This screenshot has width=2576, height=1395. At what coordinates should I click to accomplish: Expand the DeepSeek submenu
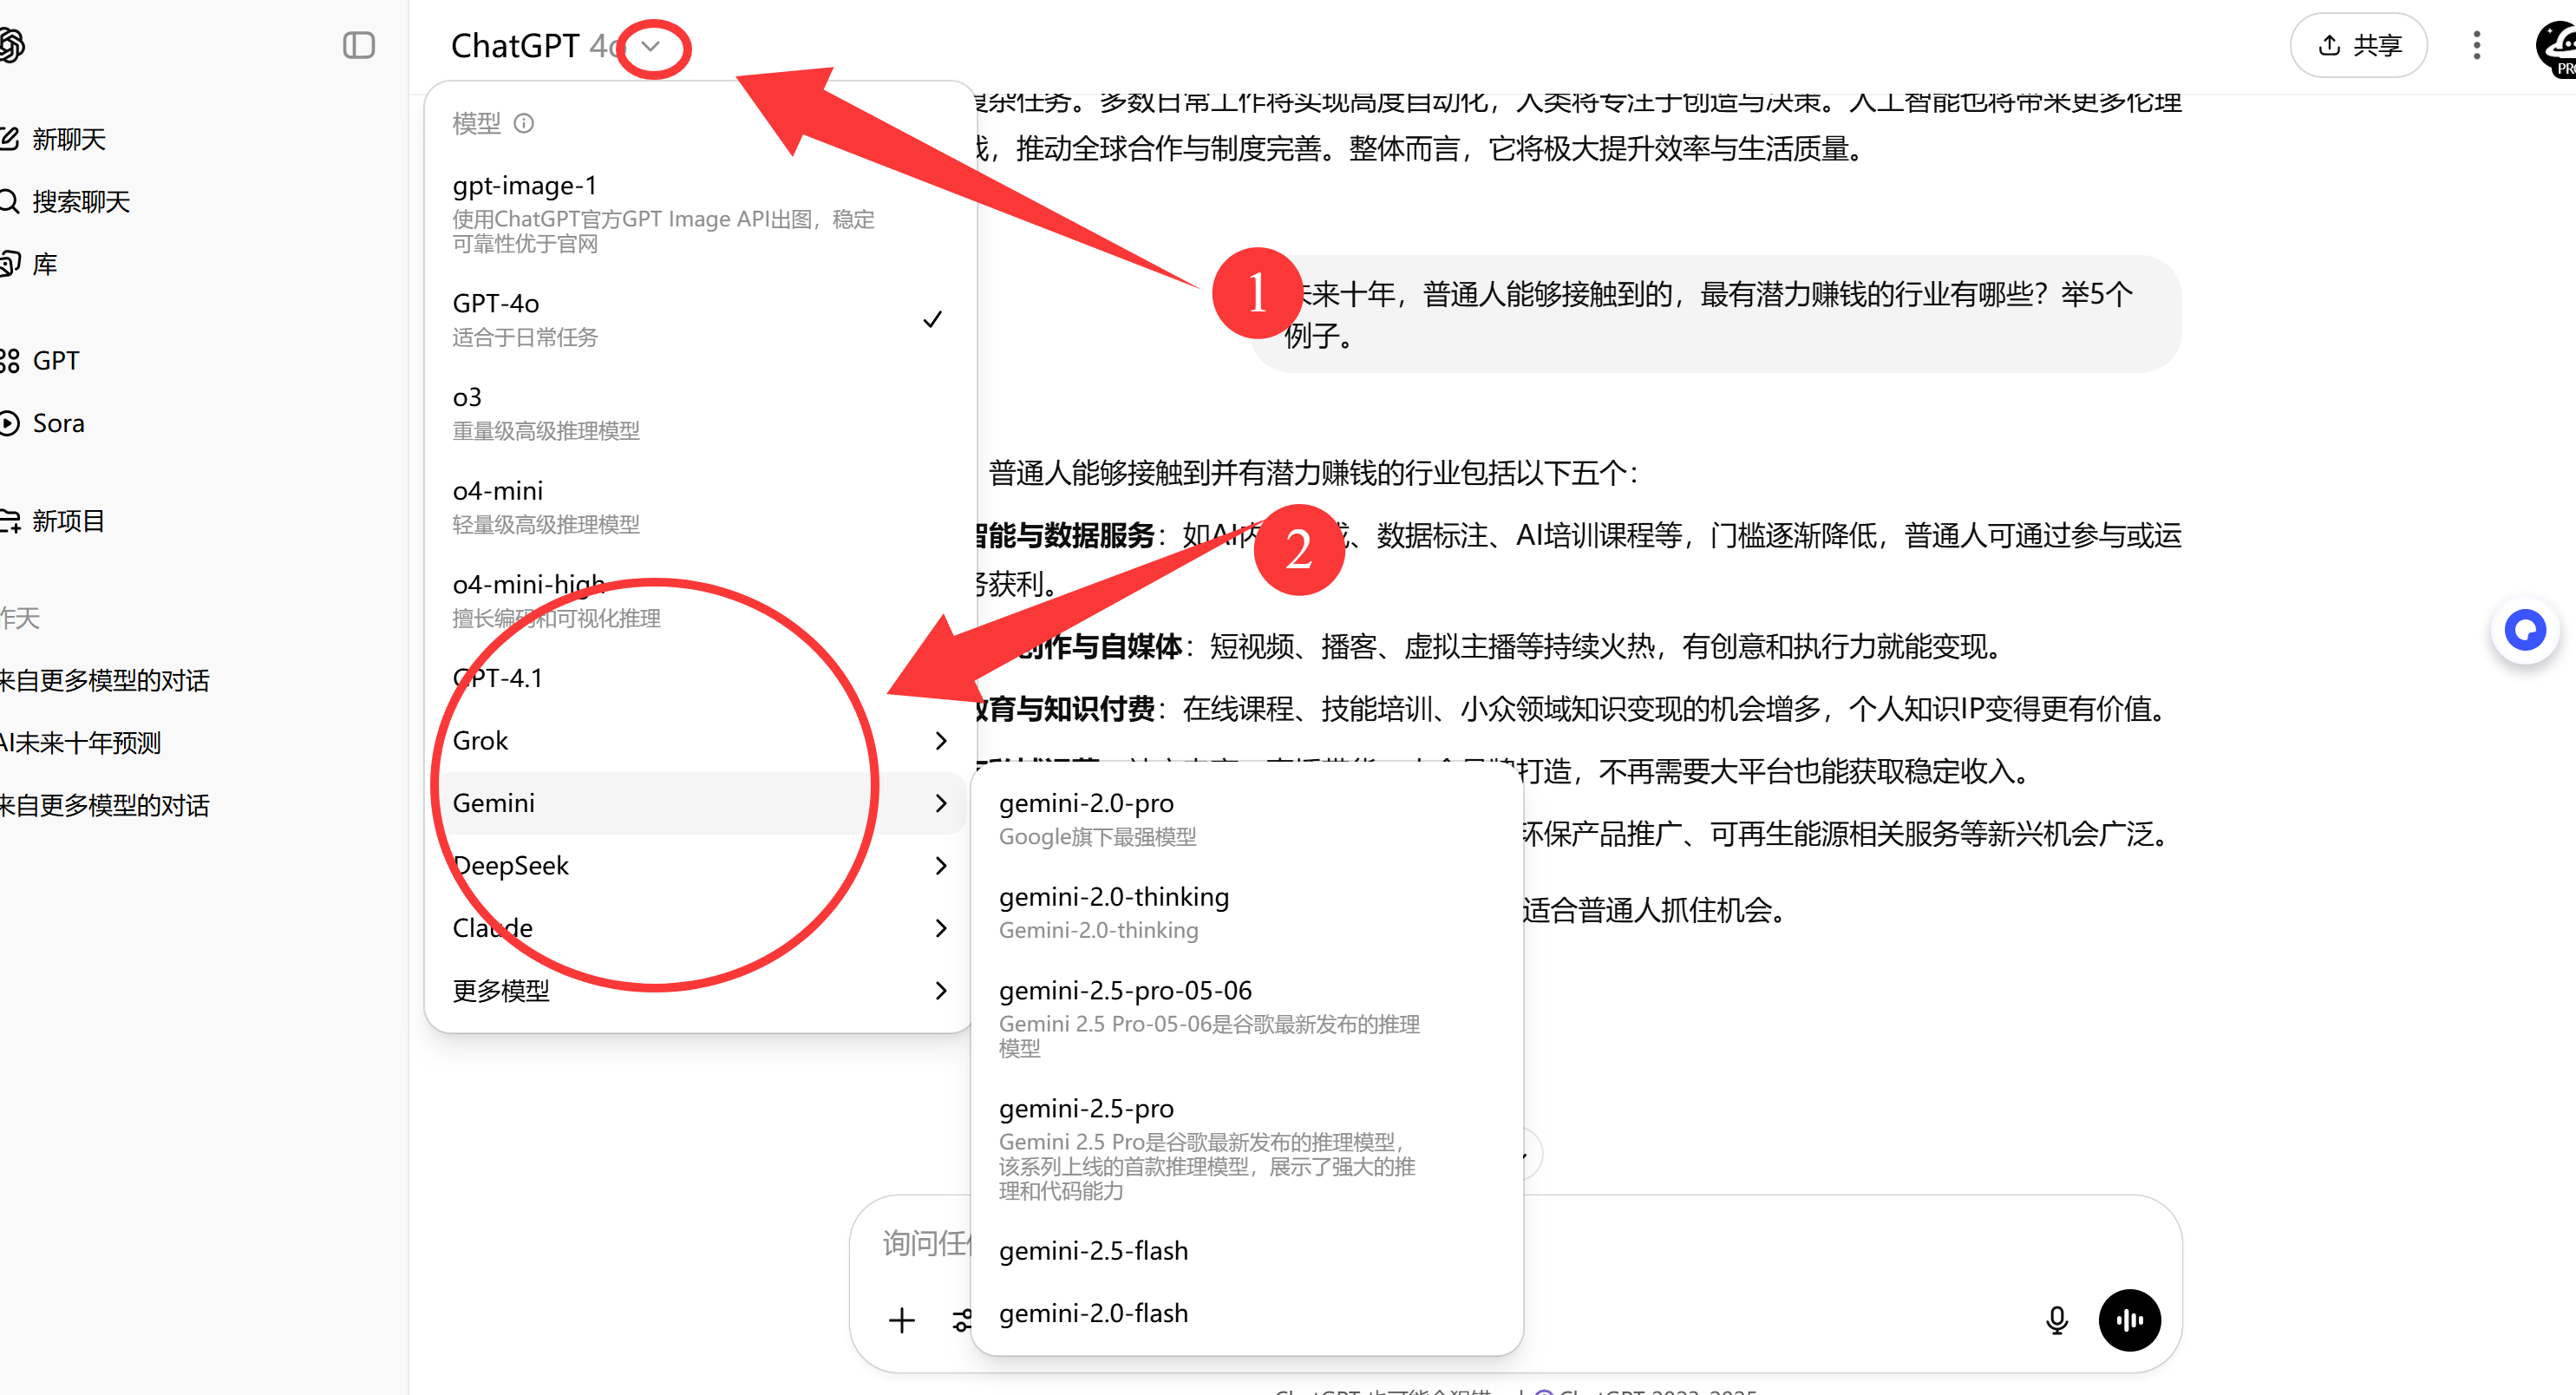point(698,865)
